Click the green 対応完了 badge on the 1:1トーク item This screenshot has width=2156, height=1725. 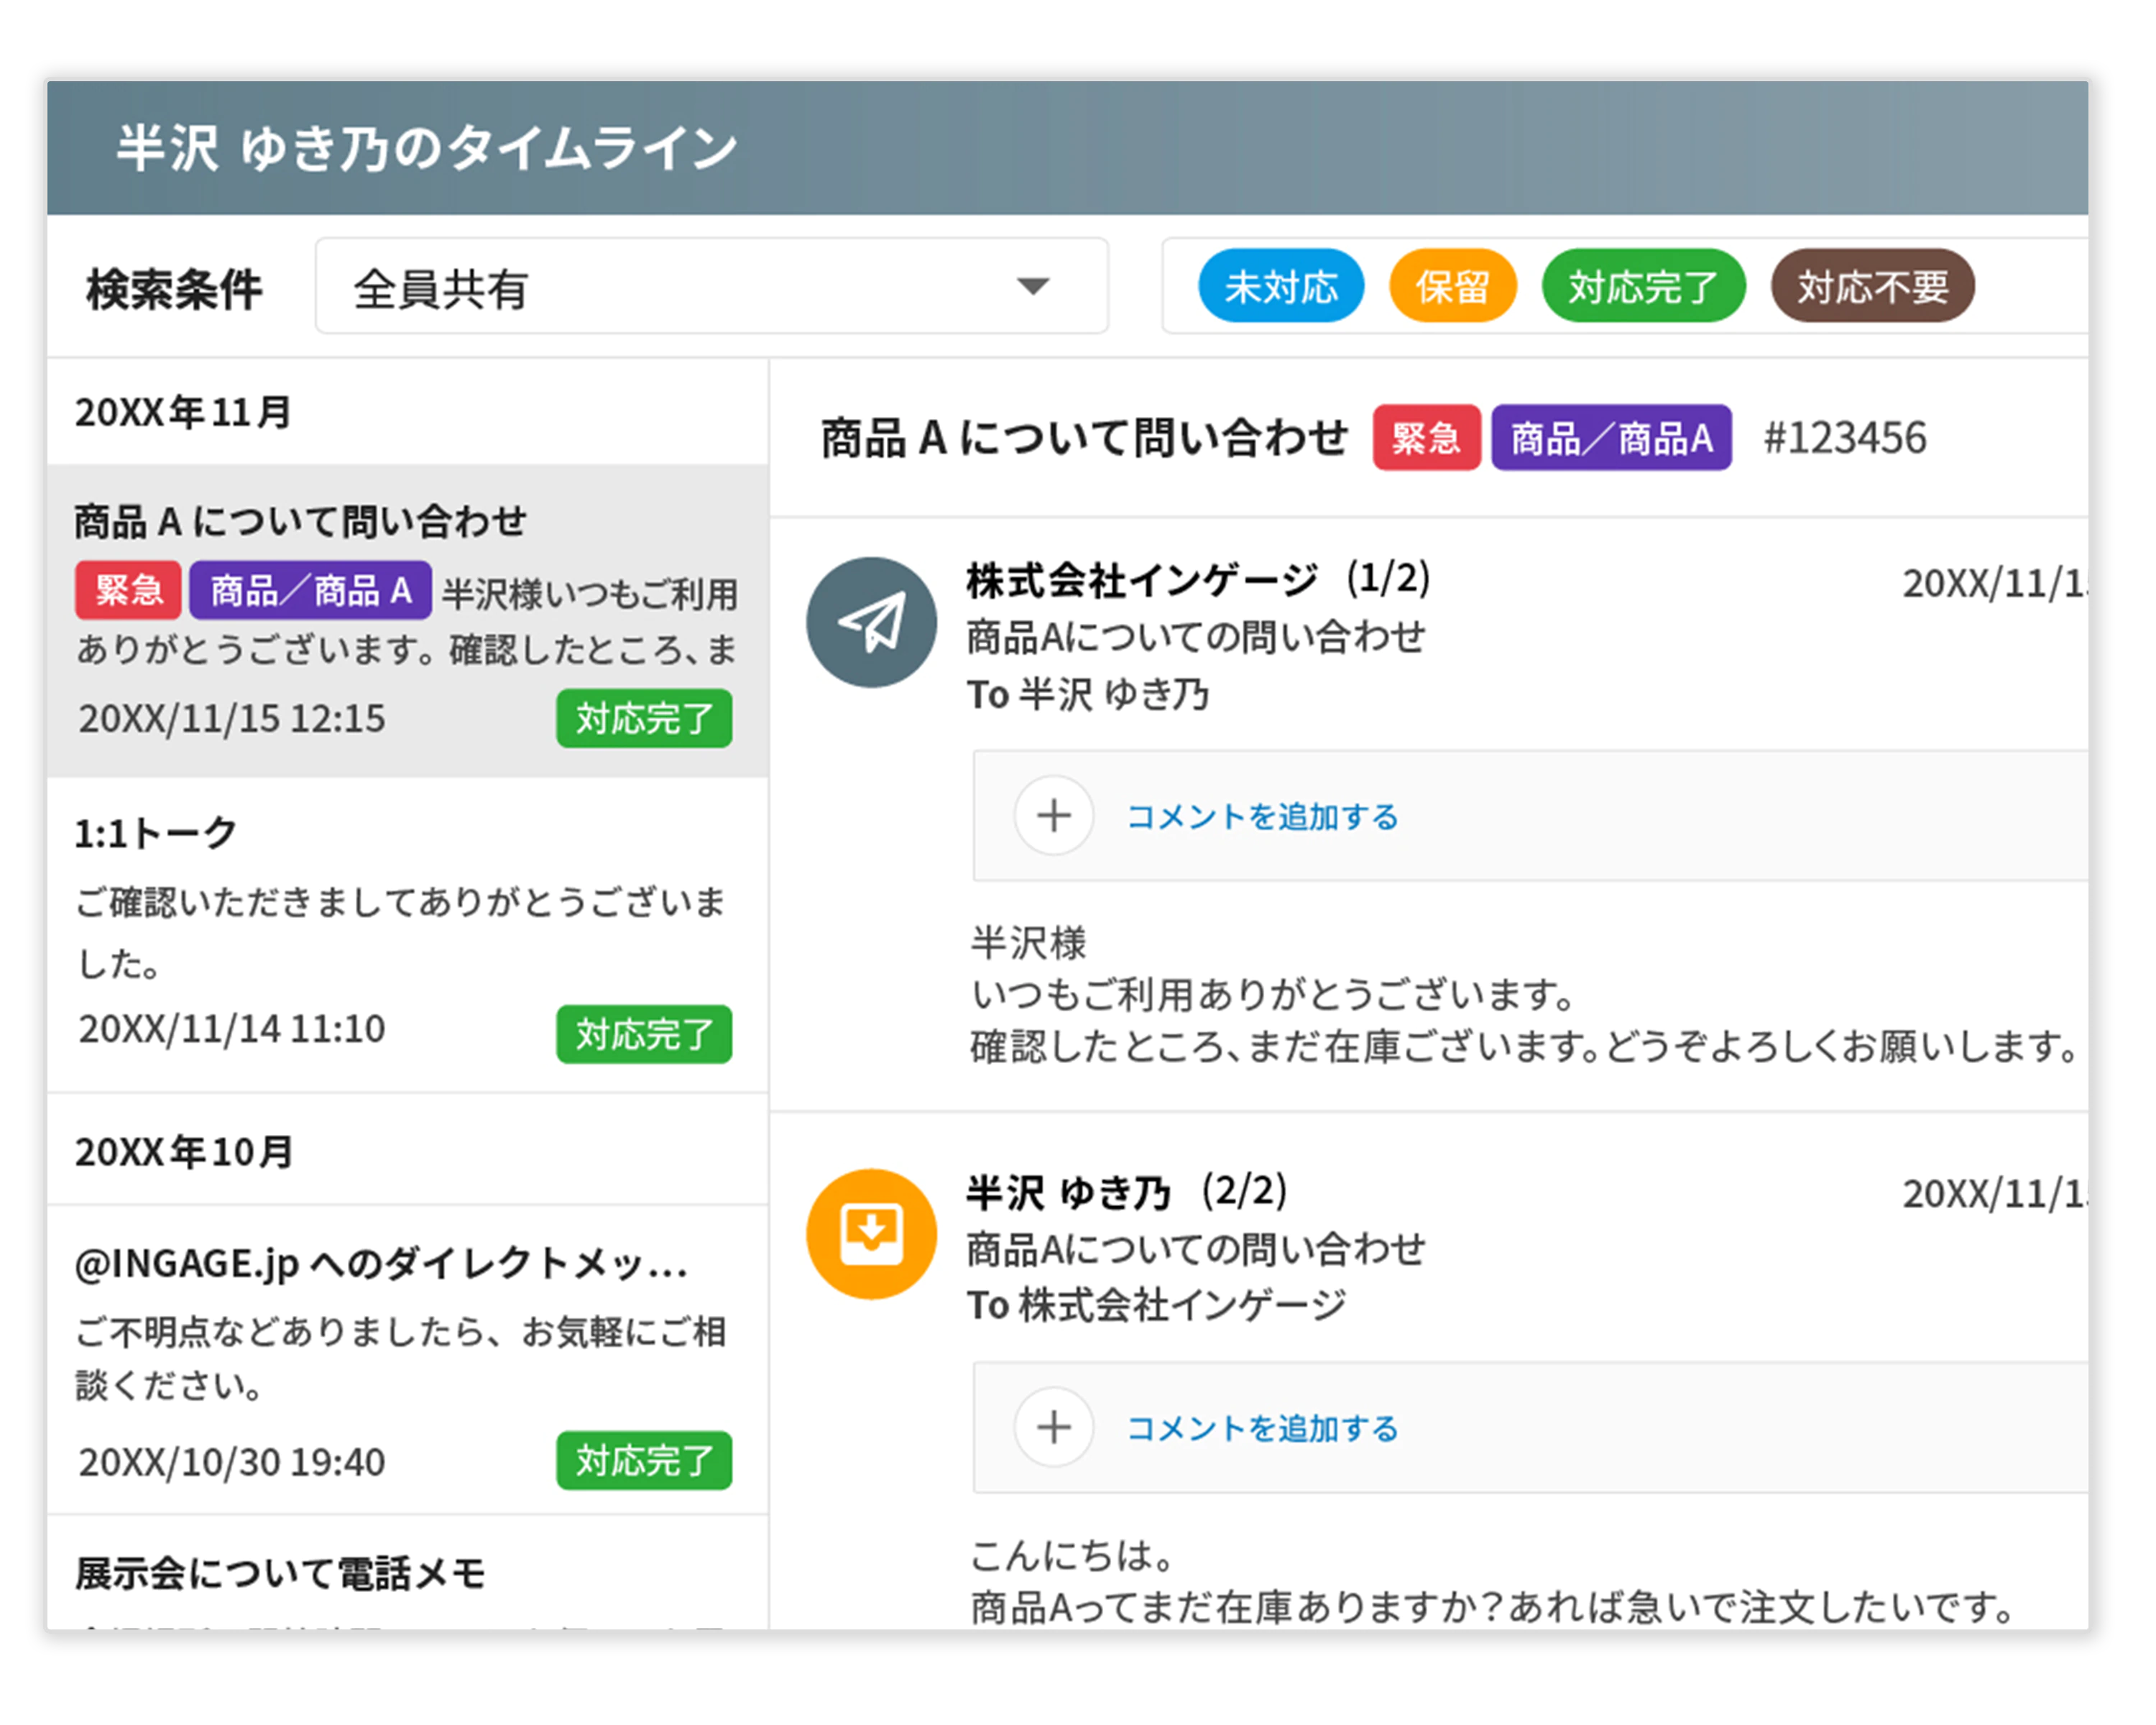[643, 1034]
